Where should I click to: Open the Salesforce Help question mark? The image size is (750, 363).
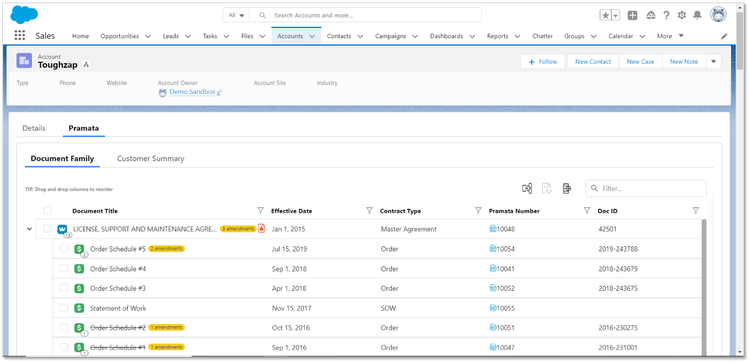coord(666,15)
